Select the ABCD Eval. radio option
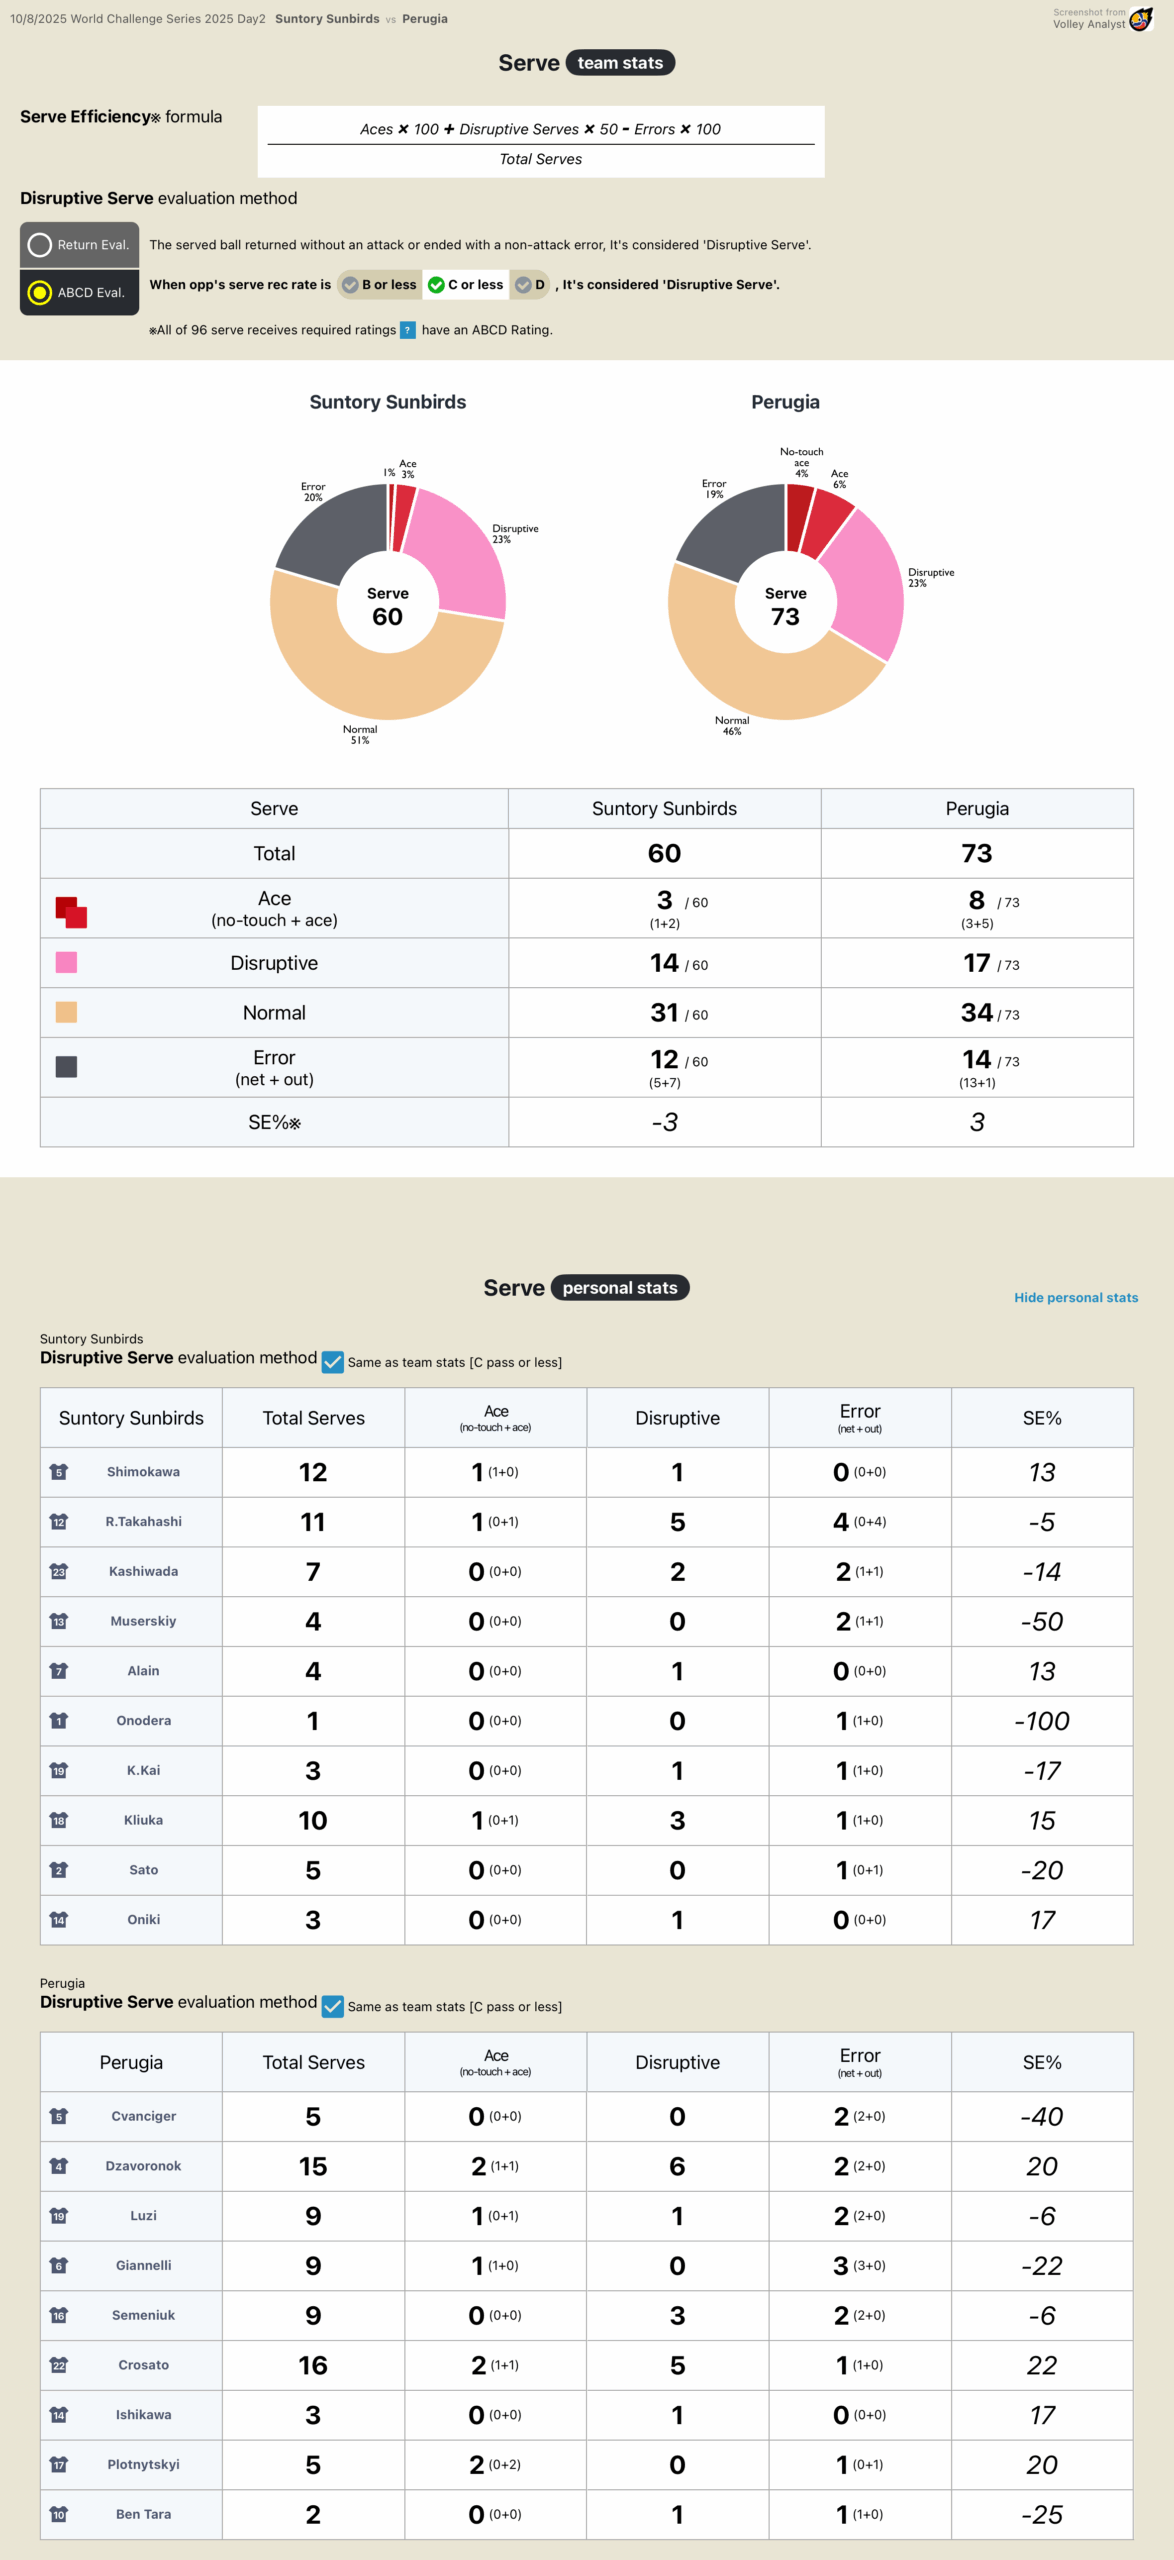 tap(40, 292)
